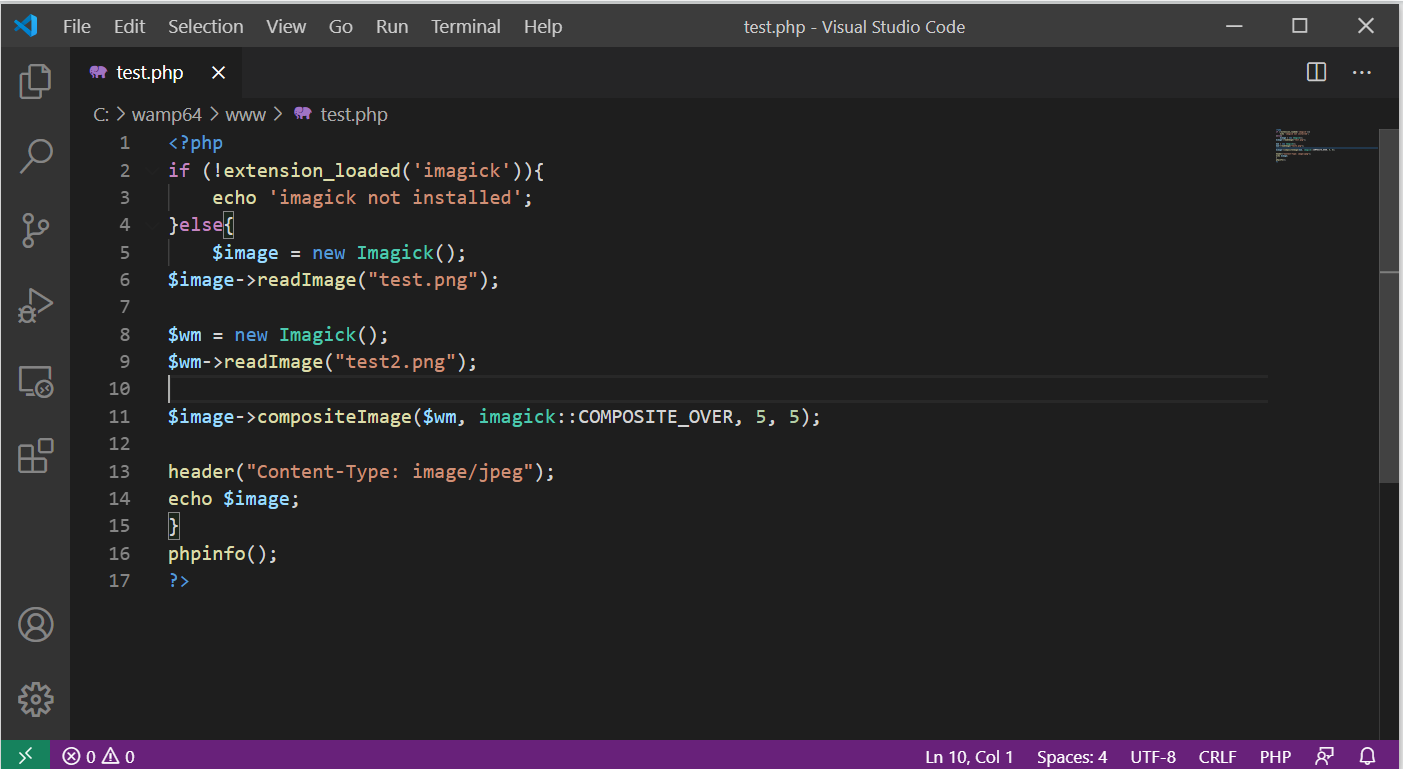Change indentation via Spaces: 4
Screen dimensions: 1403x769
(x=1072, y=756)
